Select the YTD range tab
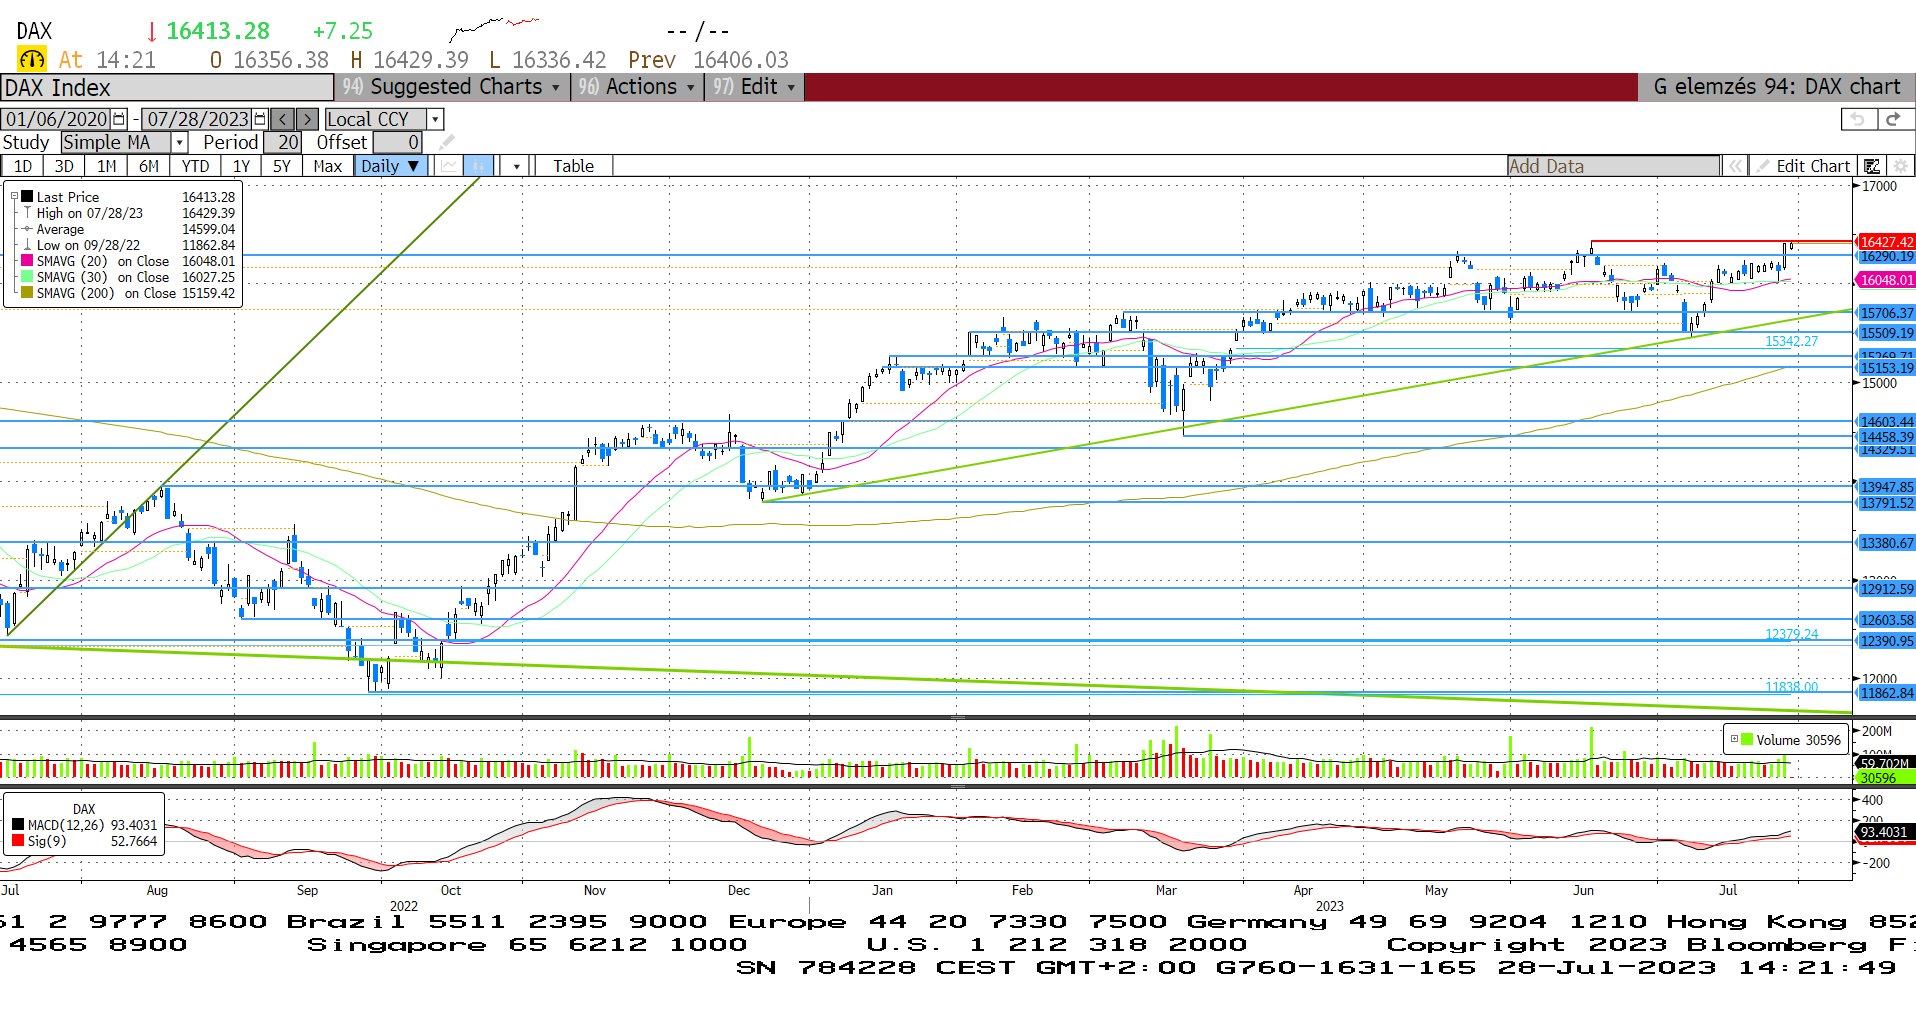 [x=195, y=166]
